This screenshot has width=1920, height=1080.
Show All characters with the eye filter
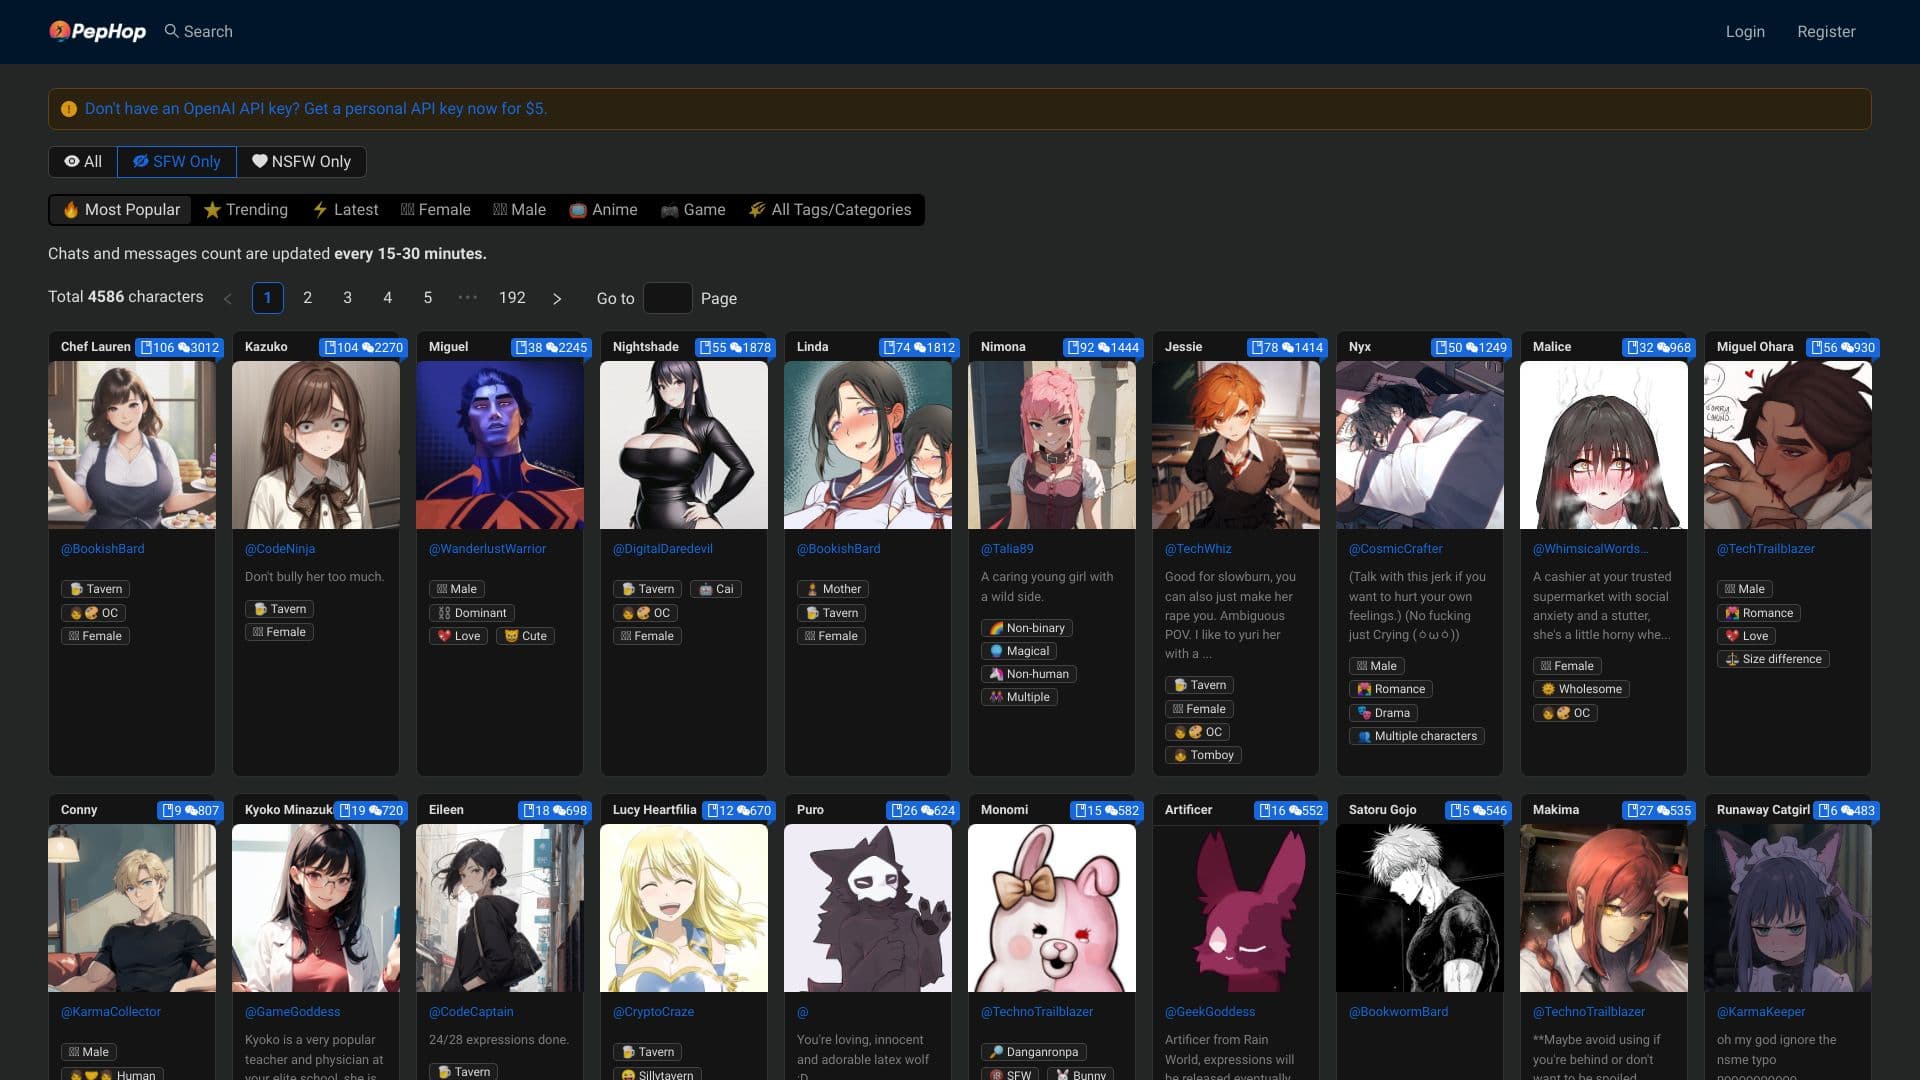(82, 161)
